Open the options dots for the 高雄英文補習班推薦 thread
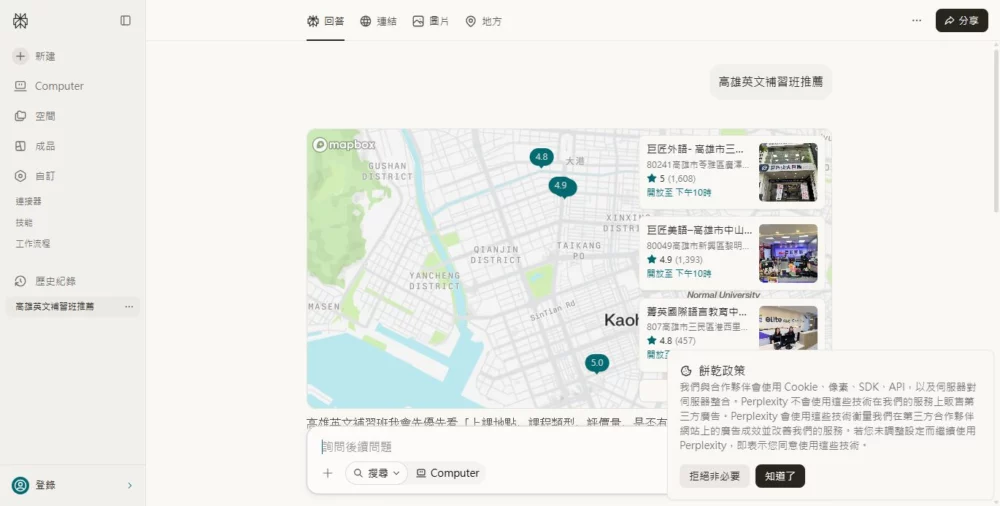1000x506 pixels. tap(129, 307)
